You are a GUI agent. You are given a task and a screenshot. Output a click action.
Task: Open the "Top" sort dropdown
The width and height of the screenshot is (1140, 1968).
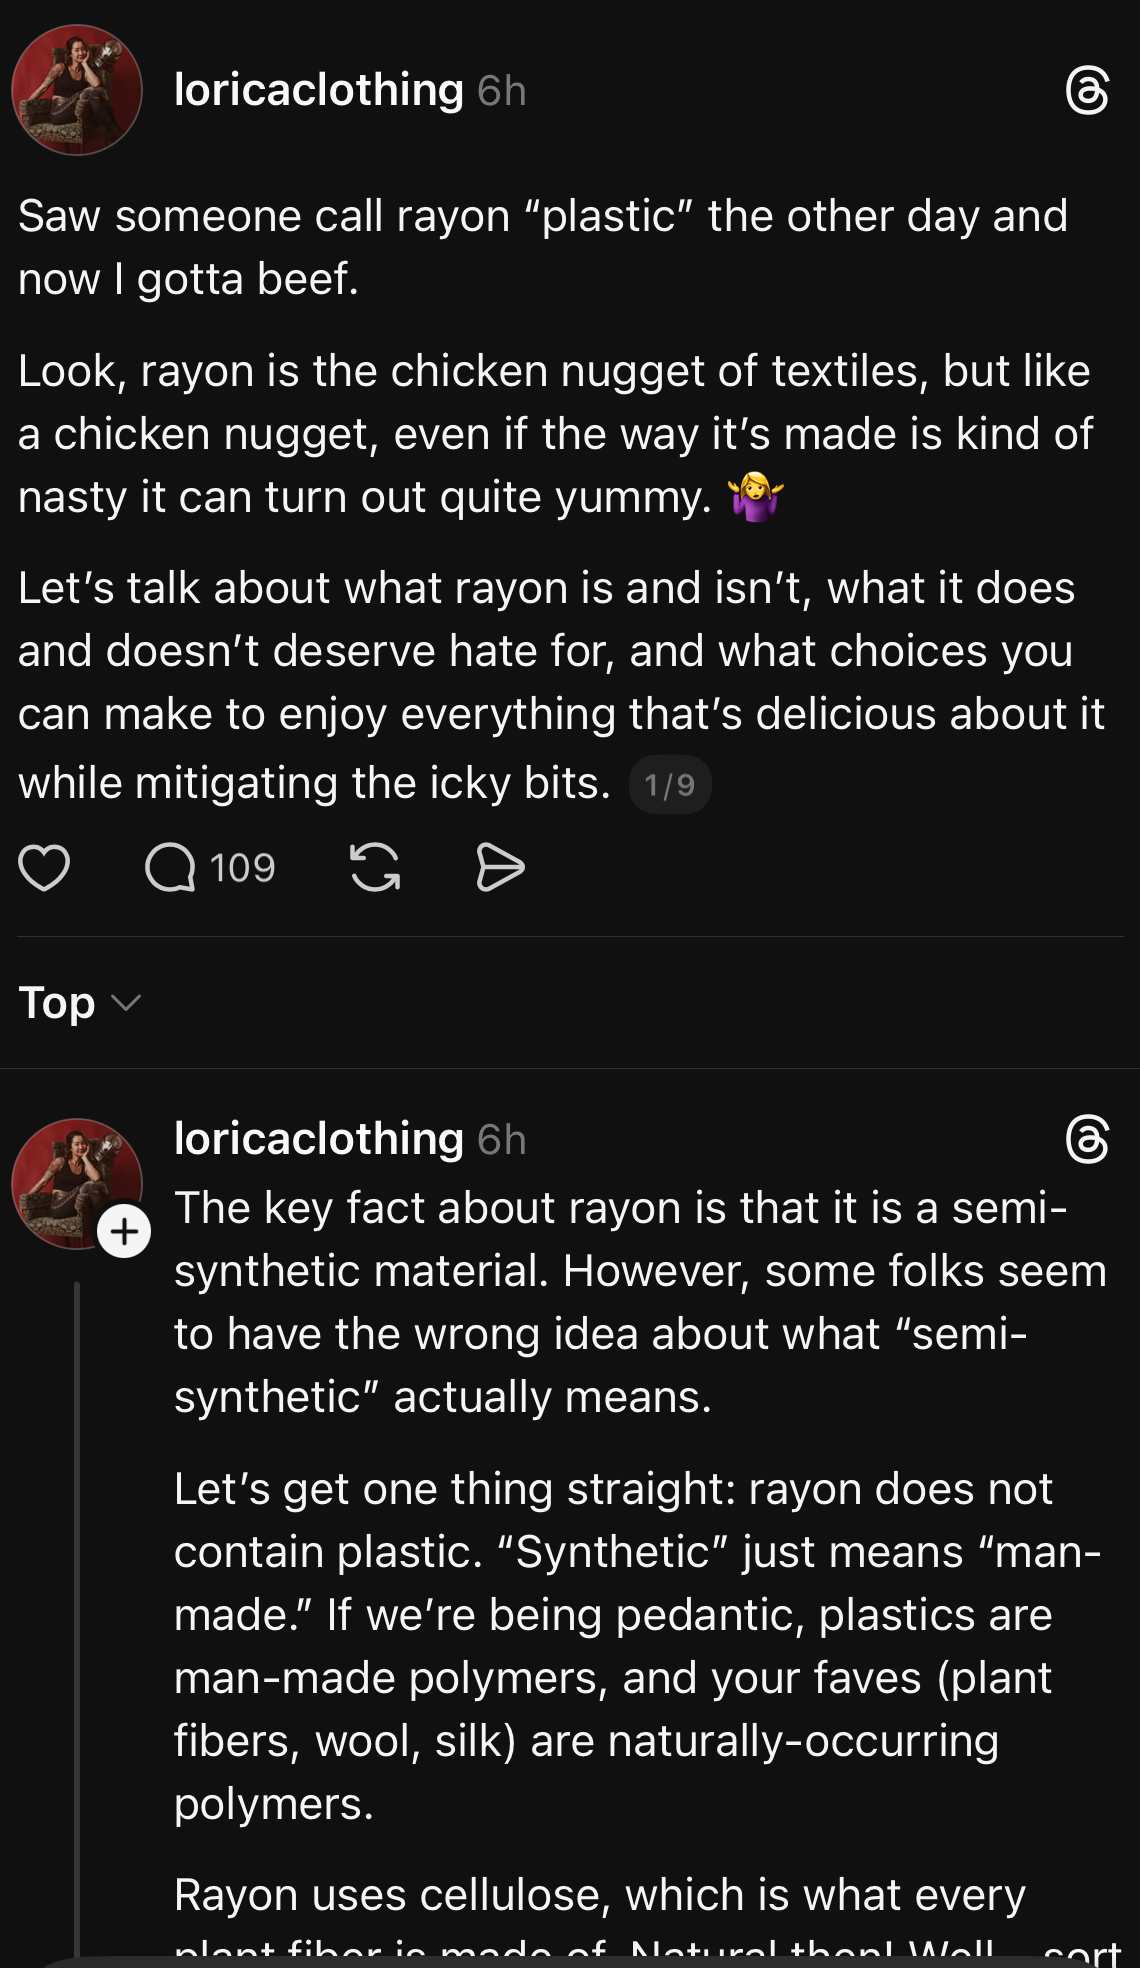57,1003
